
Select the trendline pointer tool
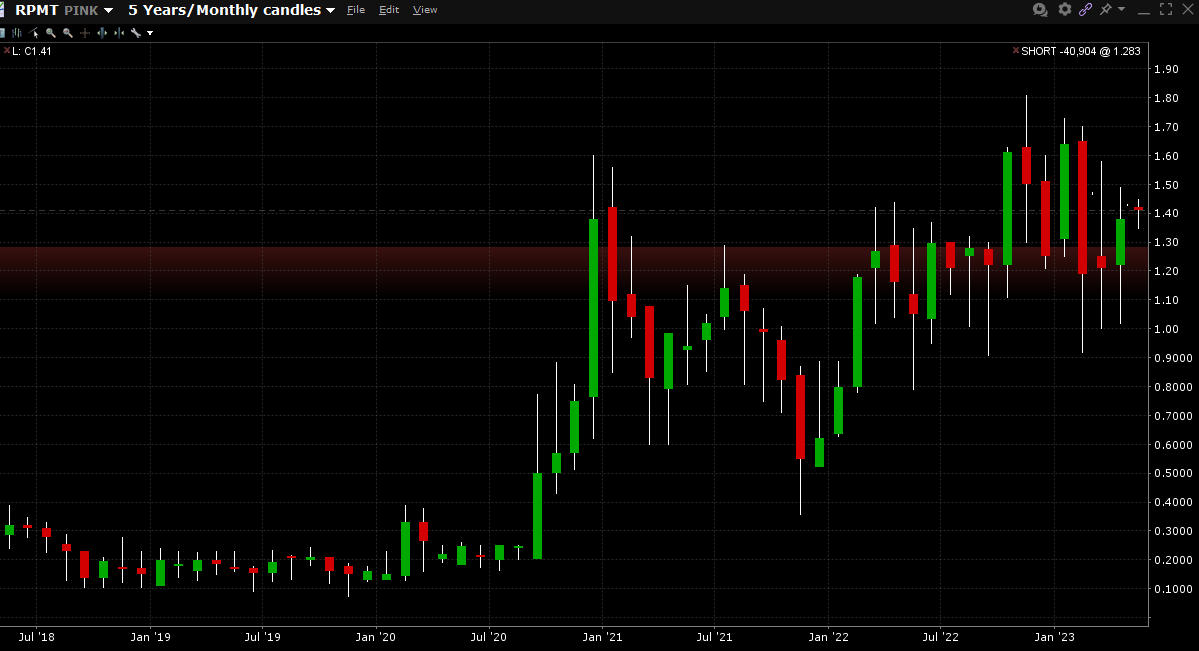[x=34, y=33]
